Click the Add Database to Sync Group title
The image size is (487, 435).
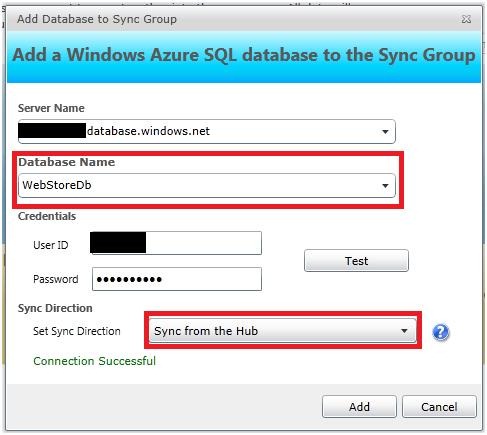[x=97, y=19]
